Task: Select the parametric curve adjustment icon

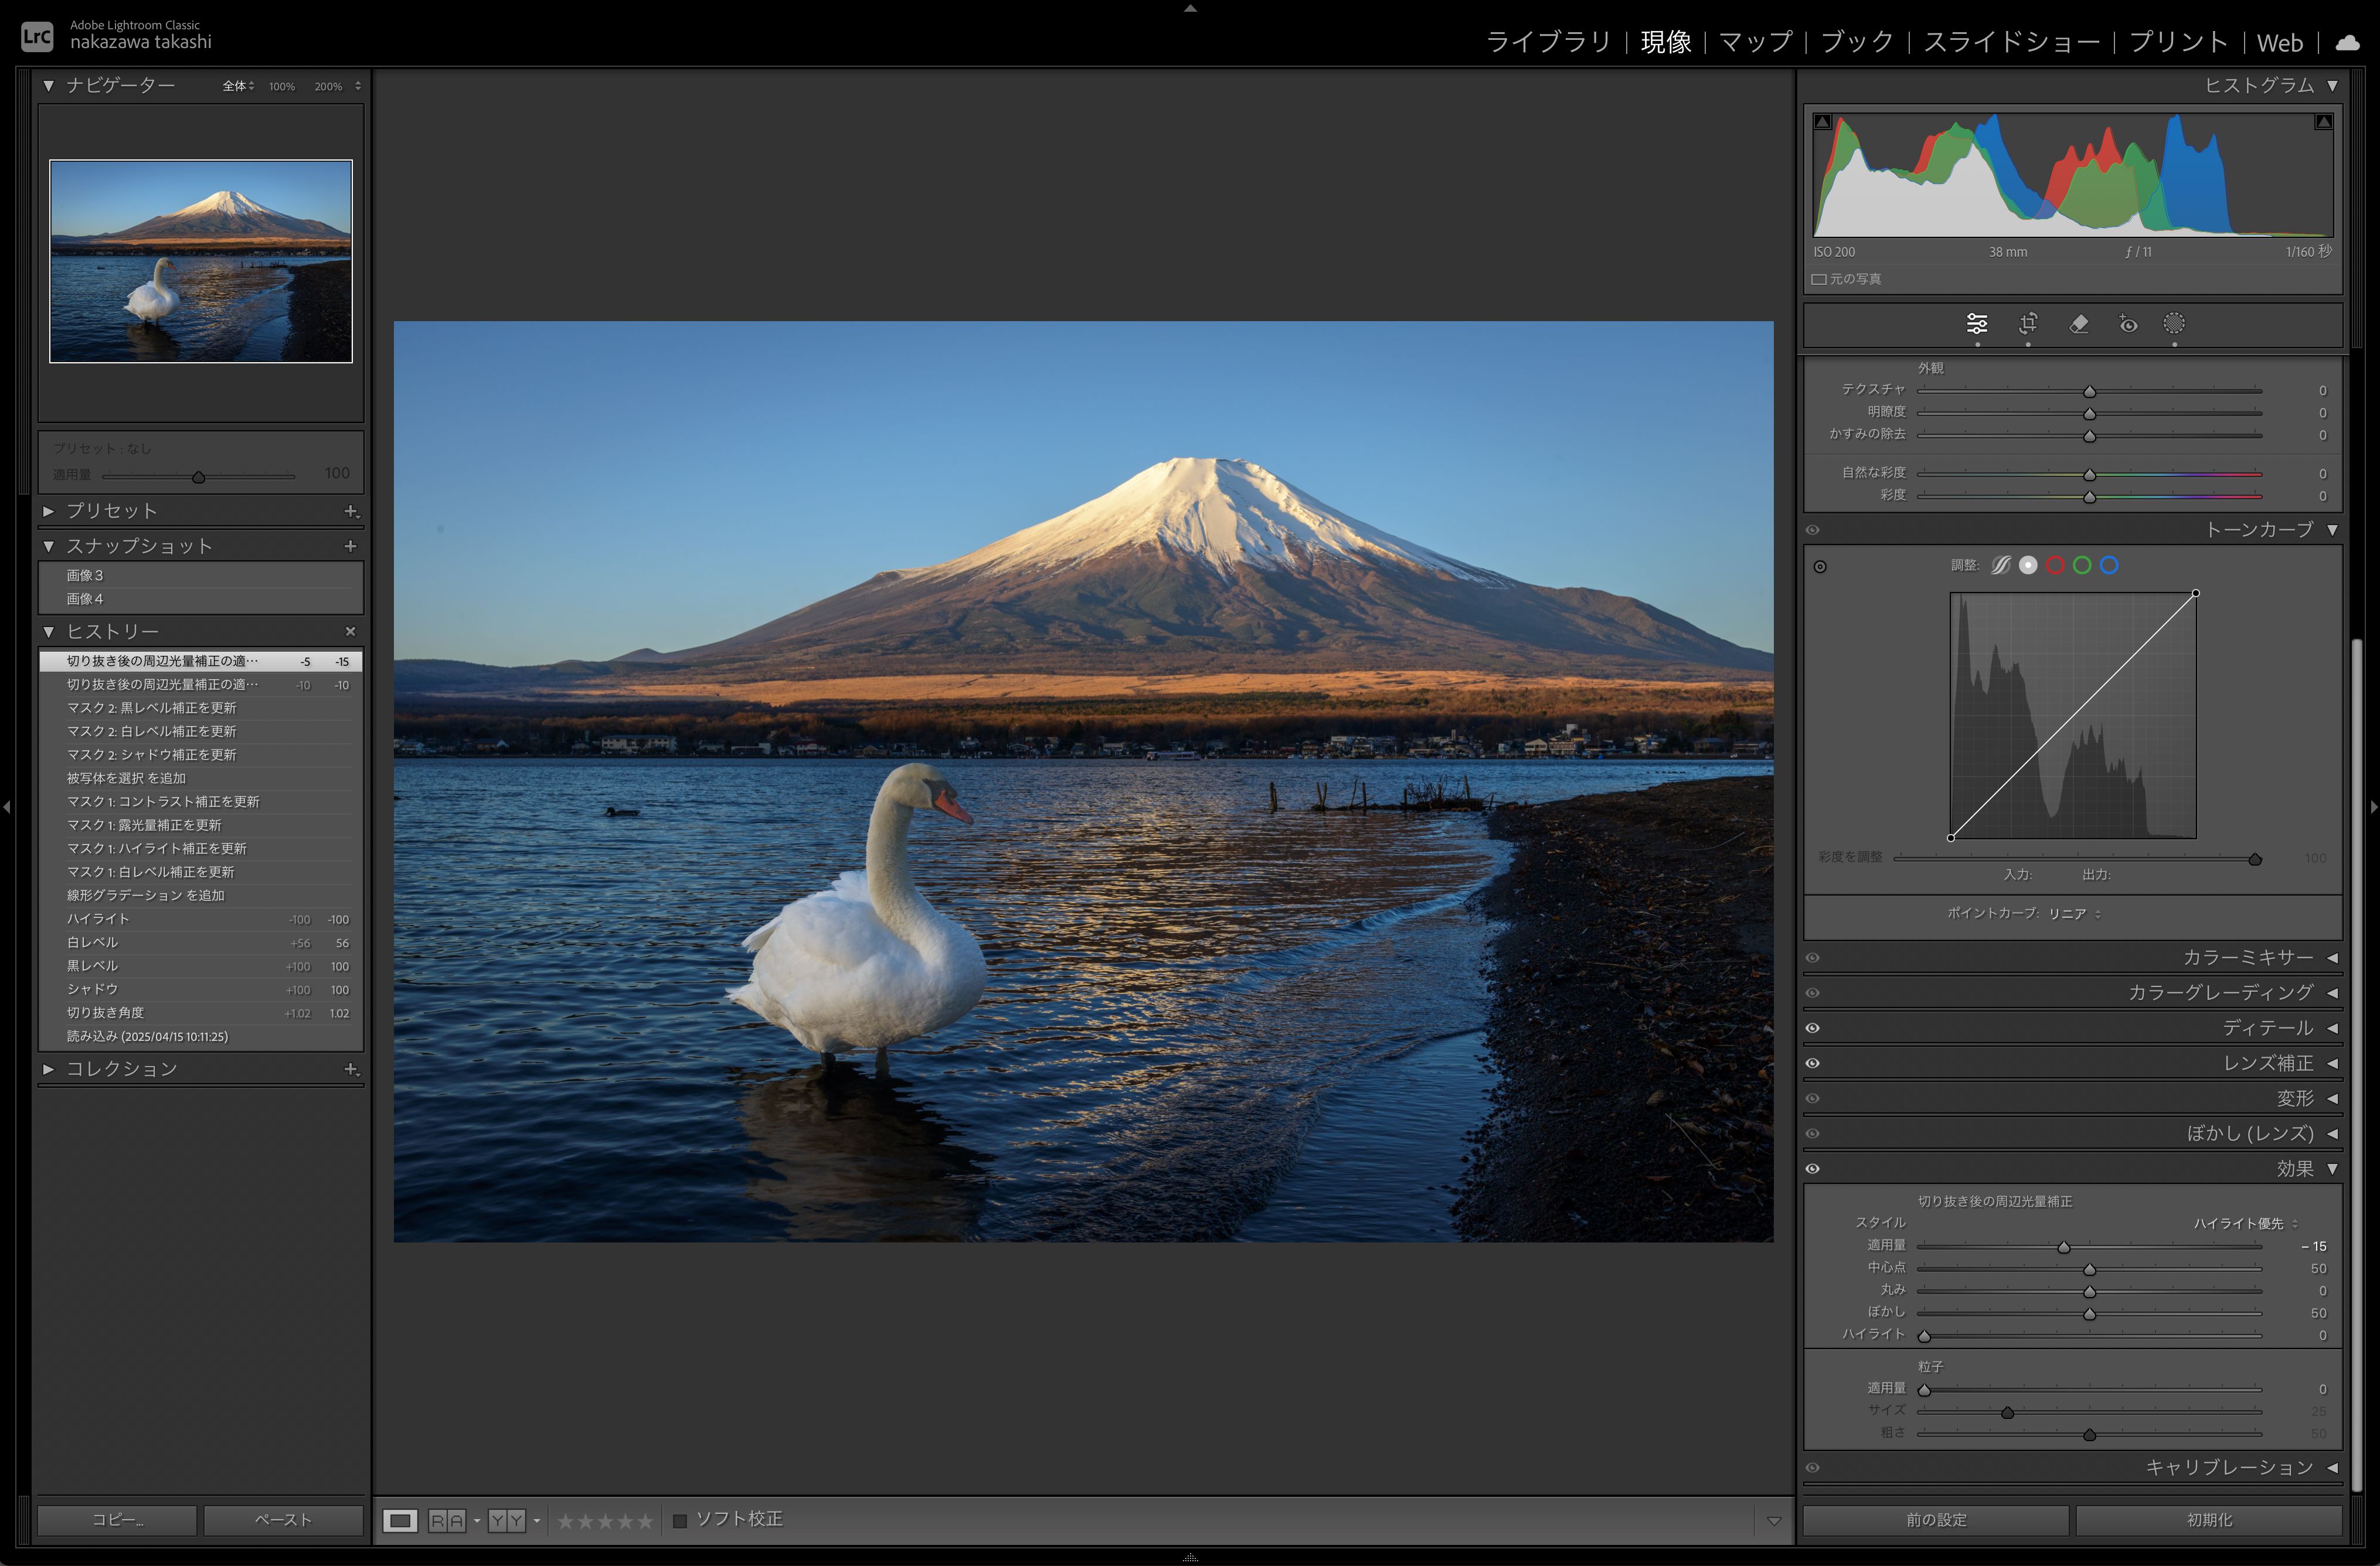Action: pyautogui.click(x=2000, y=566)
